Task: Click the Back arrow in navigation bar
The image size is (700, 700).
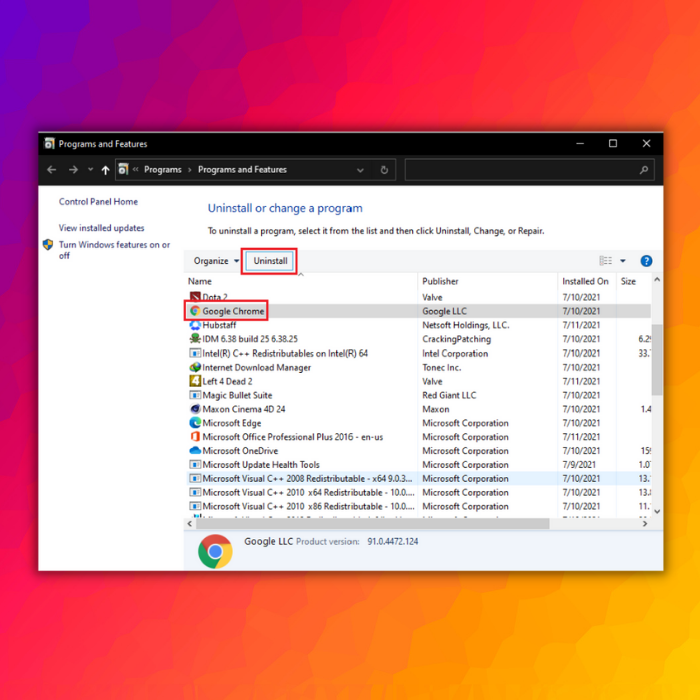Action: point(52,170)
